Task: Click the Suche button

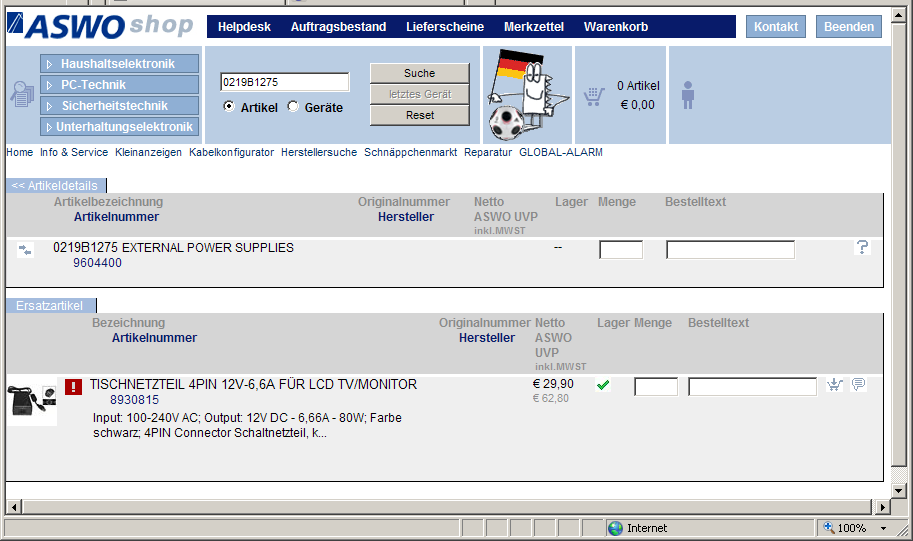Action: (x=419, y=73)
